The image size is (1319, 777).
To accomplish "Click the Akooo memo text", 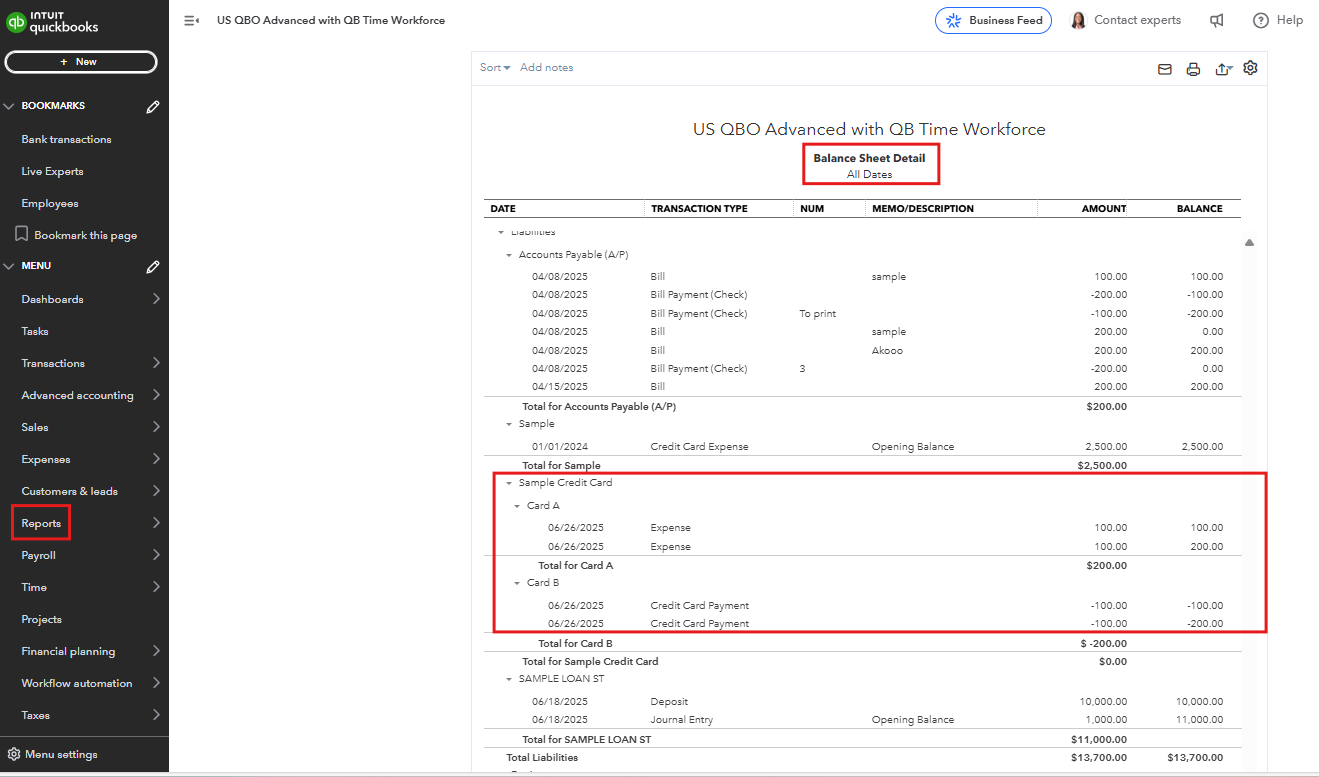I will pos(887,350).
